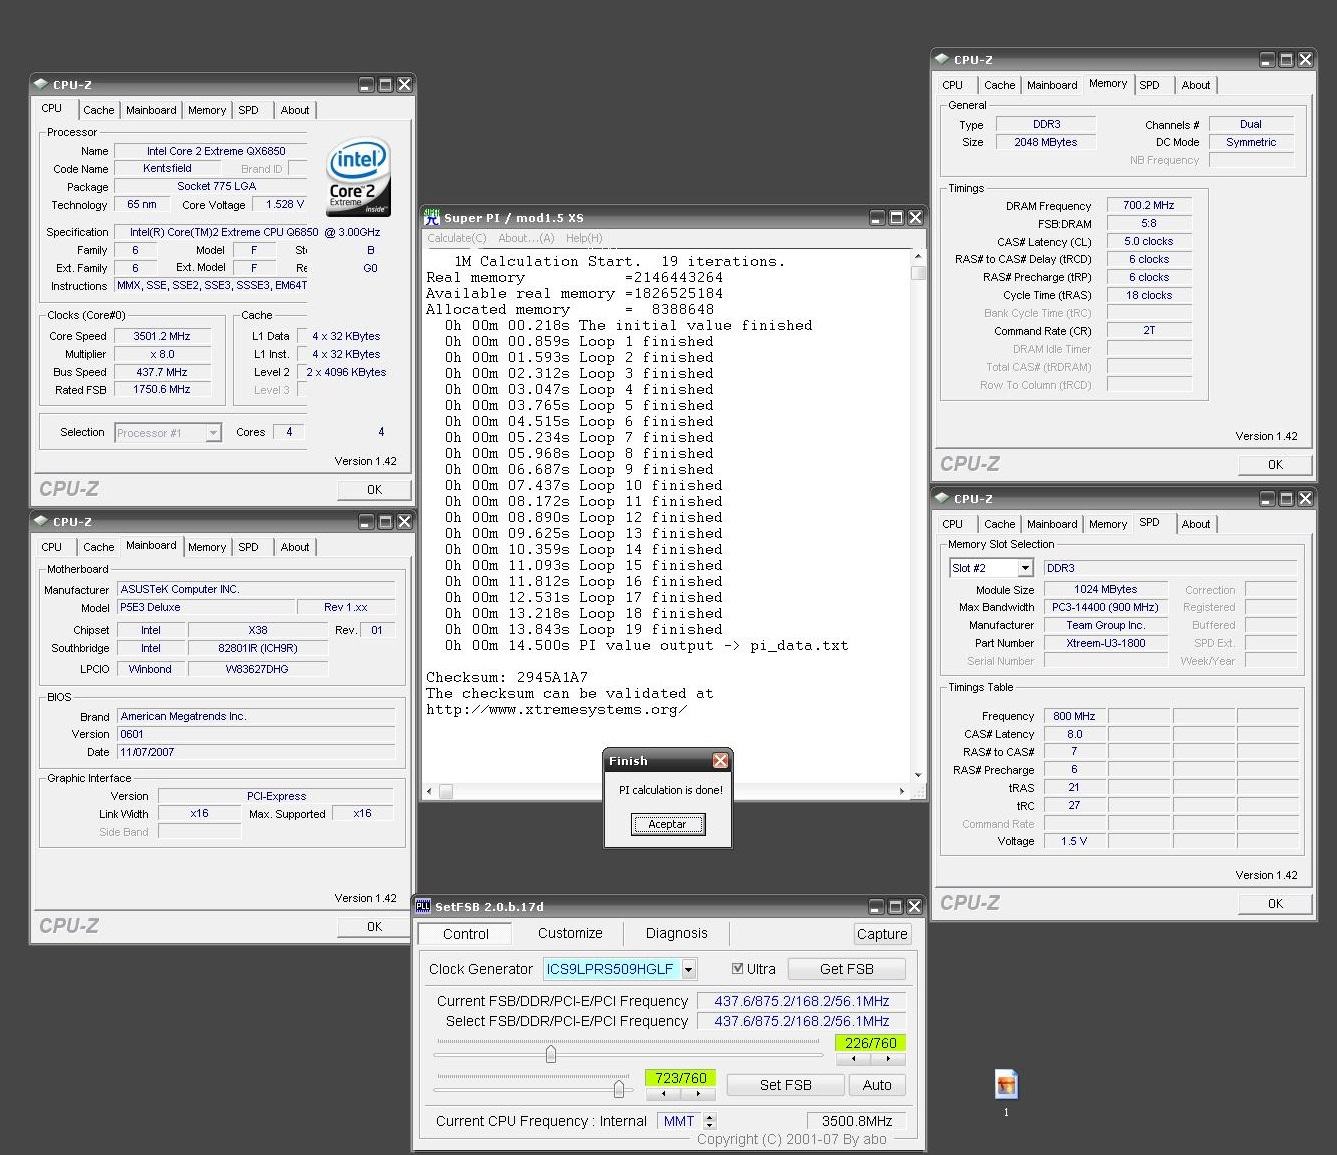Click the CPU-Z icon in the CPU window title bar
The height and width of the screenshot is (1155, 1337).
coord(41,84)
